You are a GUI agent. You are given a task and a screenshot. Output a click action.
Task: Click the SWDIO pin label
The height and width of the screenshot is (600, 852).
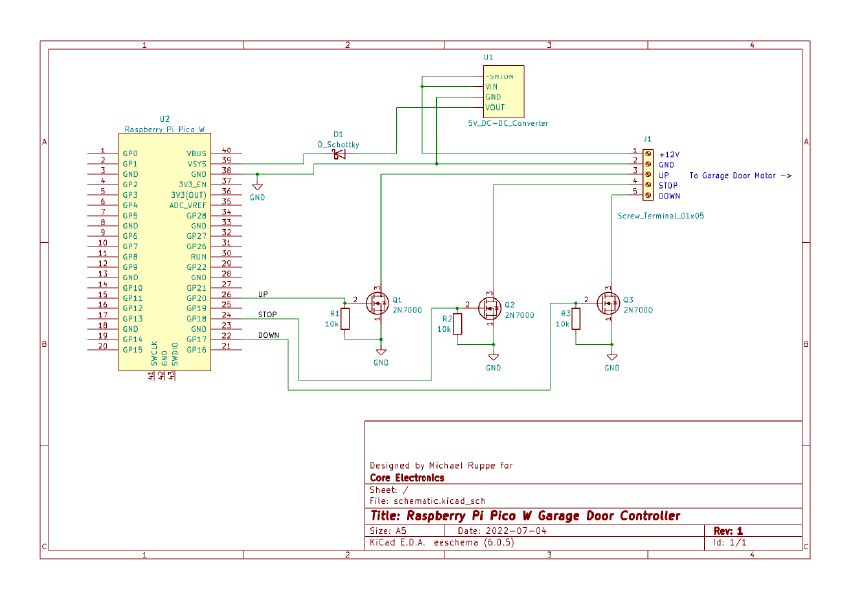tap(174, 354)
